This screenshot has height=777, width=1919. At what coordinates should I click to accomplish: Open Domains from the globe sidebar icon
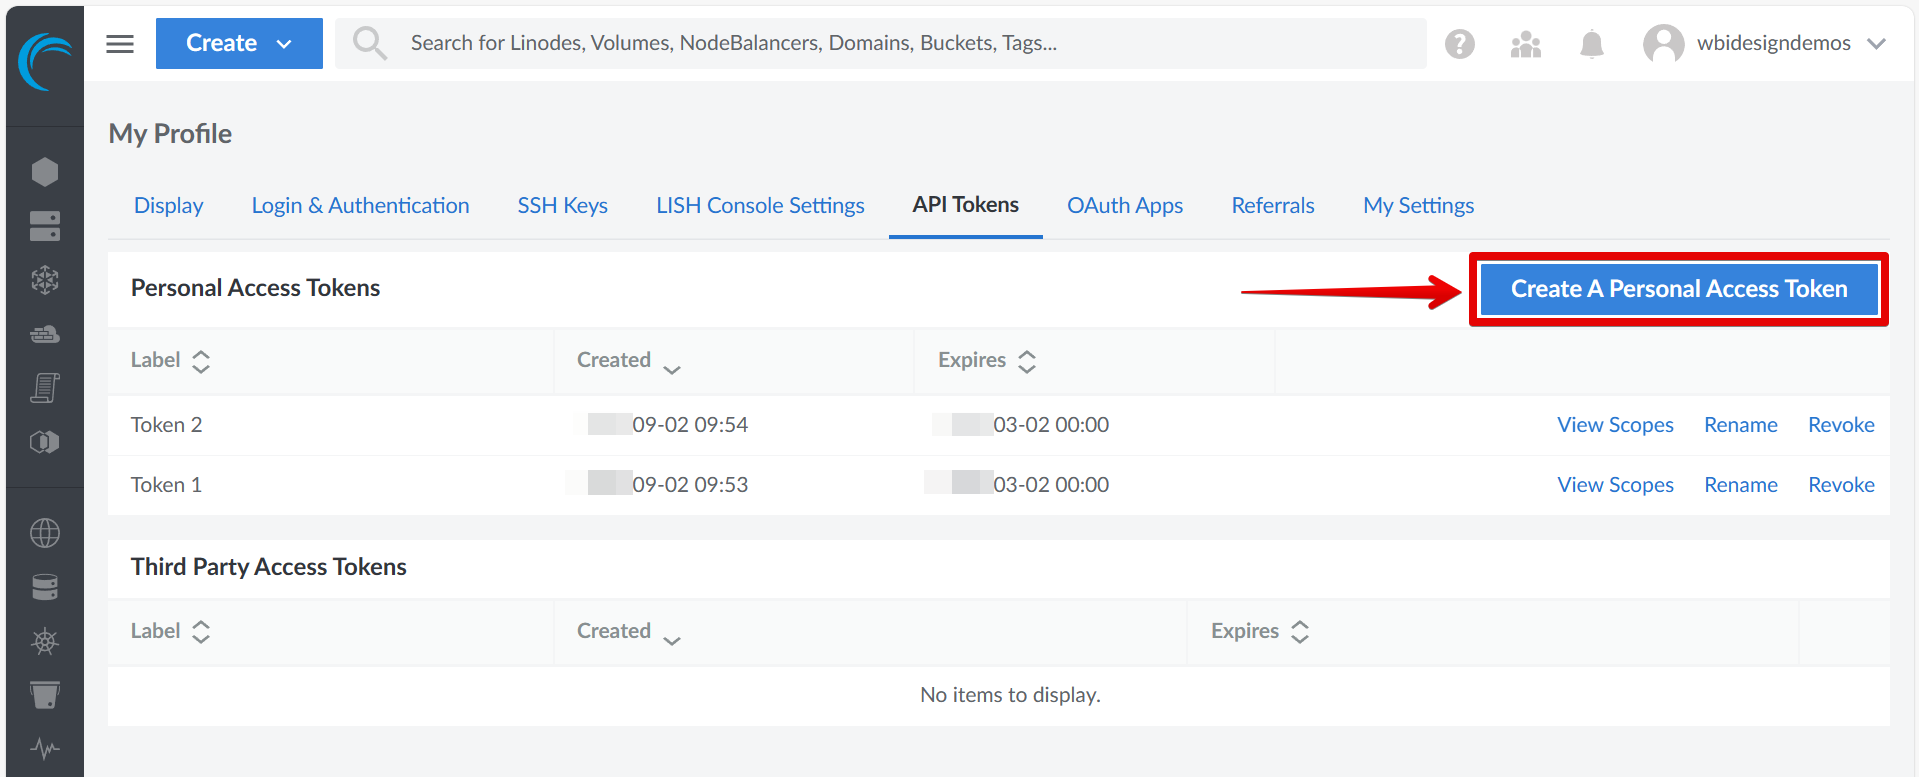tap(45, 533)
